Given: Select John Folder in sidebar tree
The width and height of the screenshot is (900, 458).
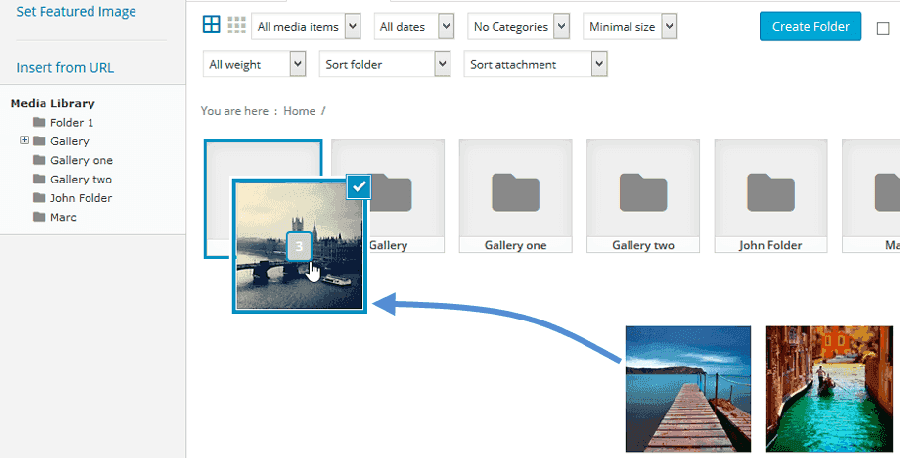Looking at the screenshot, I should coord(80,198).
